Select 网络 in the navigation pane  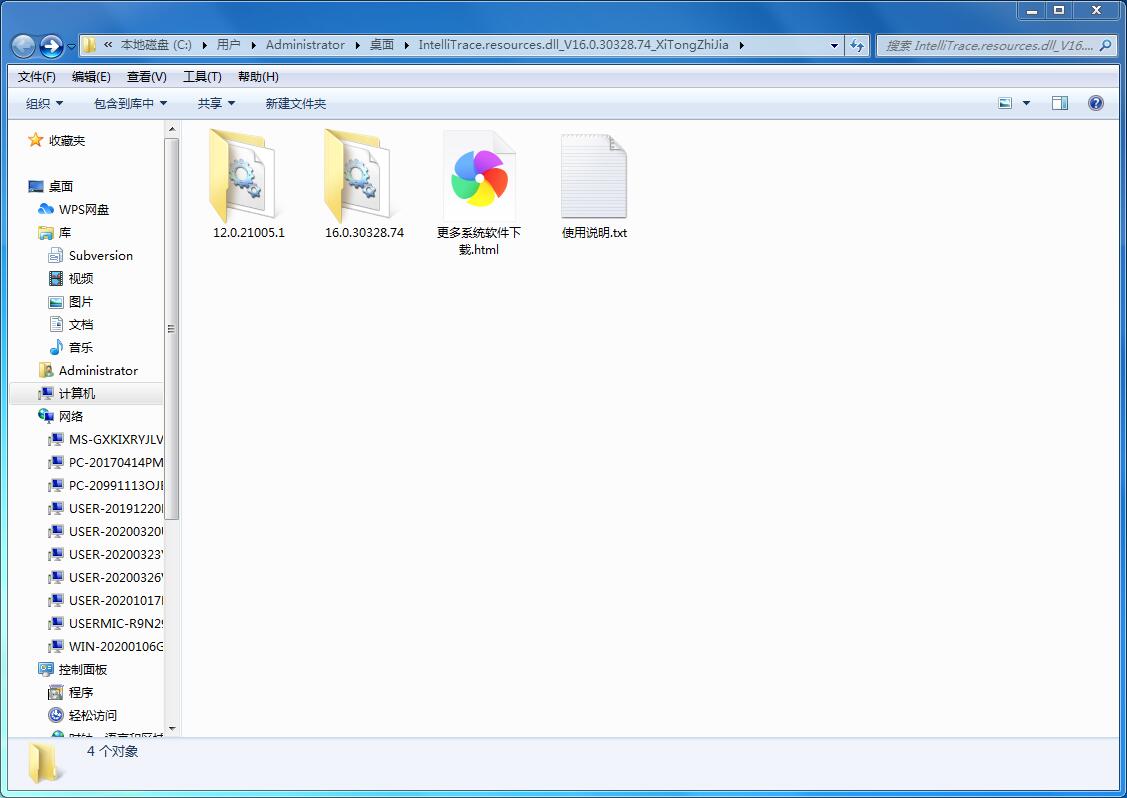click(70, 416)
